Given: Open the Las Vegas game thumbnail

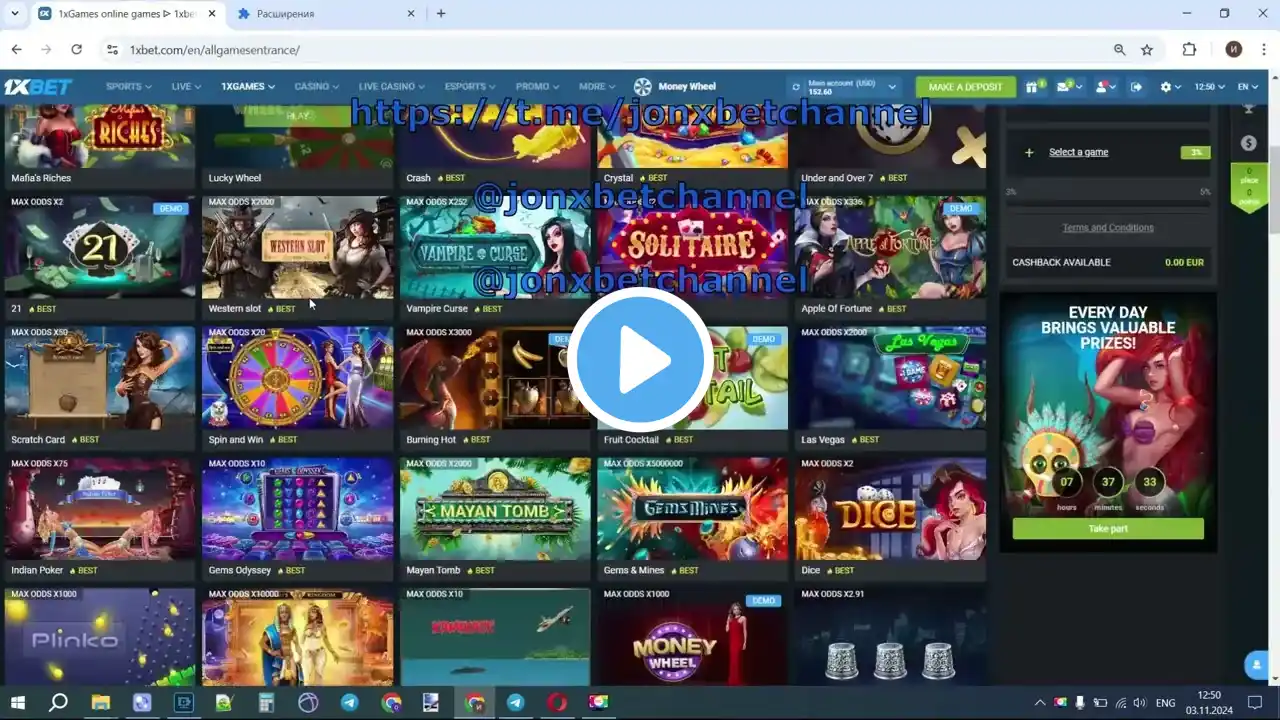Looking at the screenshot, I should coord(890,378).
